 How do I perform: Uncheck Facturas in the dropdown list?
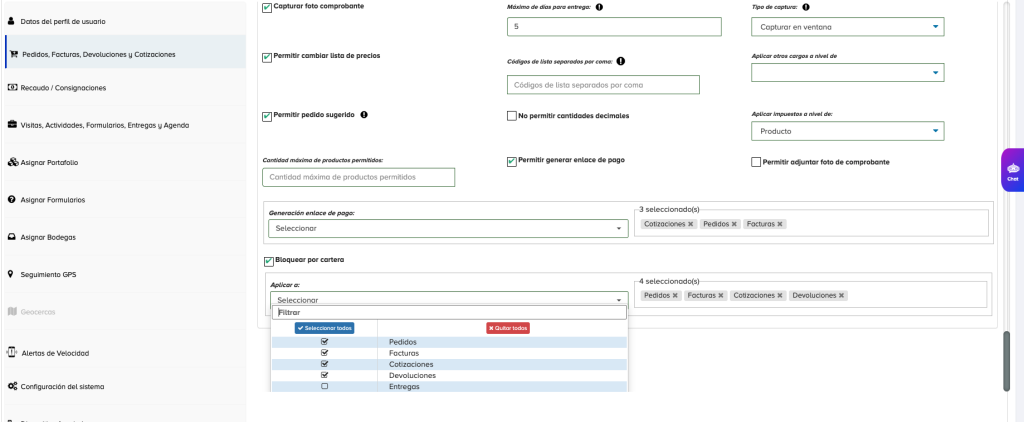tap(325, 353)
